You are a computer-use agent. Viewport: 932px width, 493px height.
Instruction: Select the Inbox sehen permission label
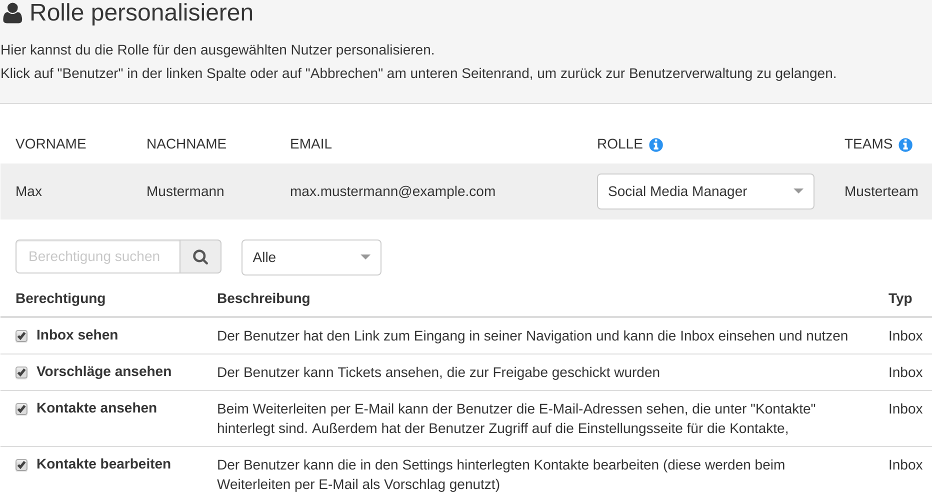click(x=77, y=335)
